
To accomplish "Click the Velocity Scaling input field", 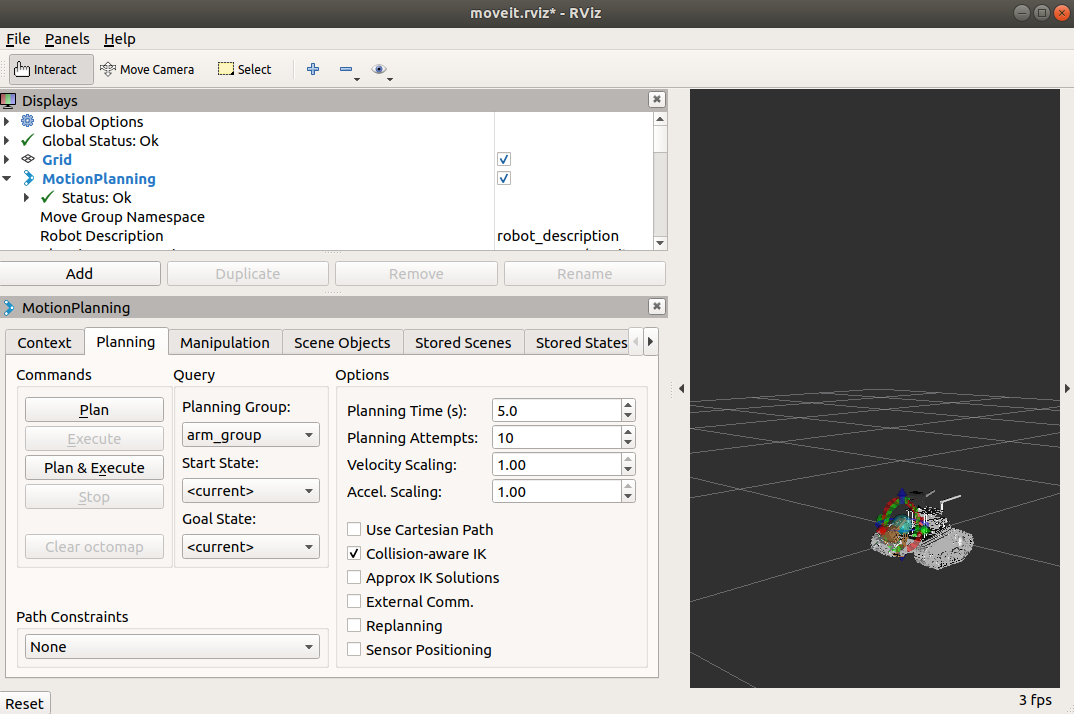I will (556, 465).
